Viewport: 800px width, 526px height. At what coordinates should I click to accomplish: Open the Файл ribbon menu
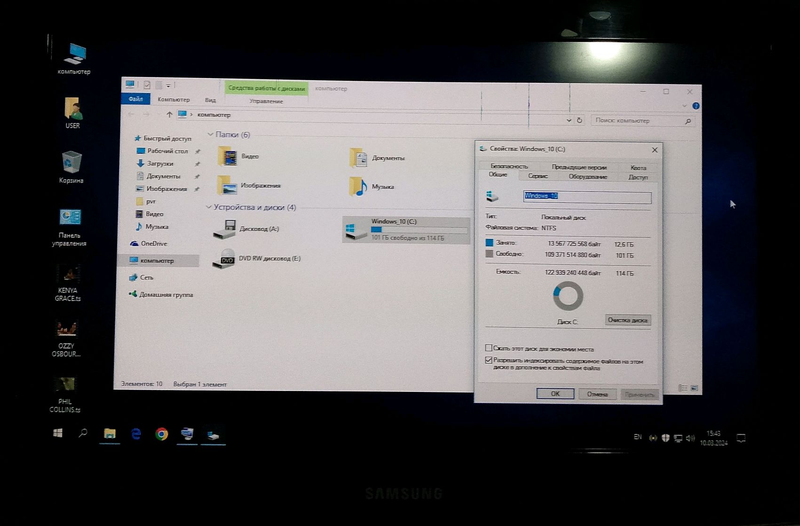[x=135, y=98]
